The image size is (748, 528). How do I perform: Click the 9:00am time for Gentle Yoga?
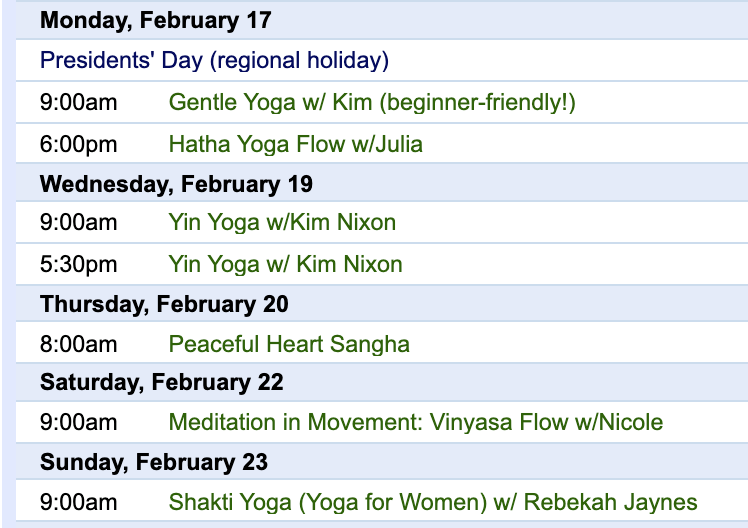tap(79, 103)
